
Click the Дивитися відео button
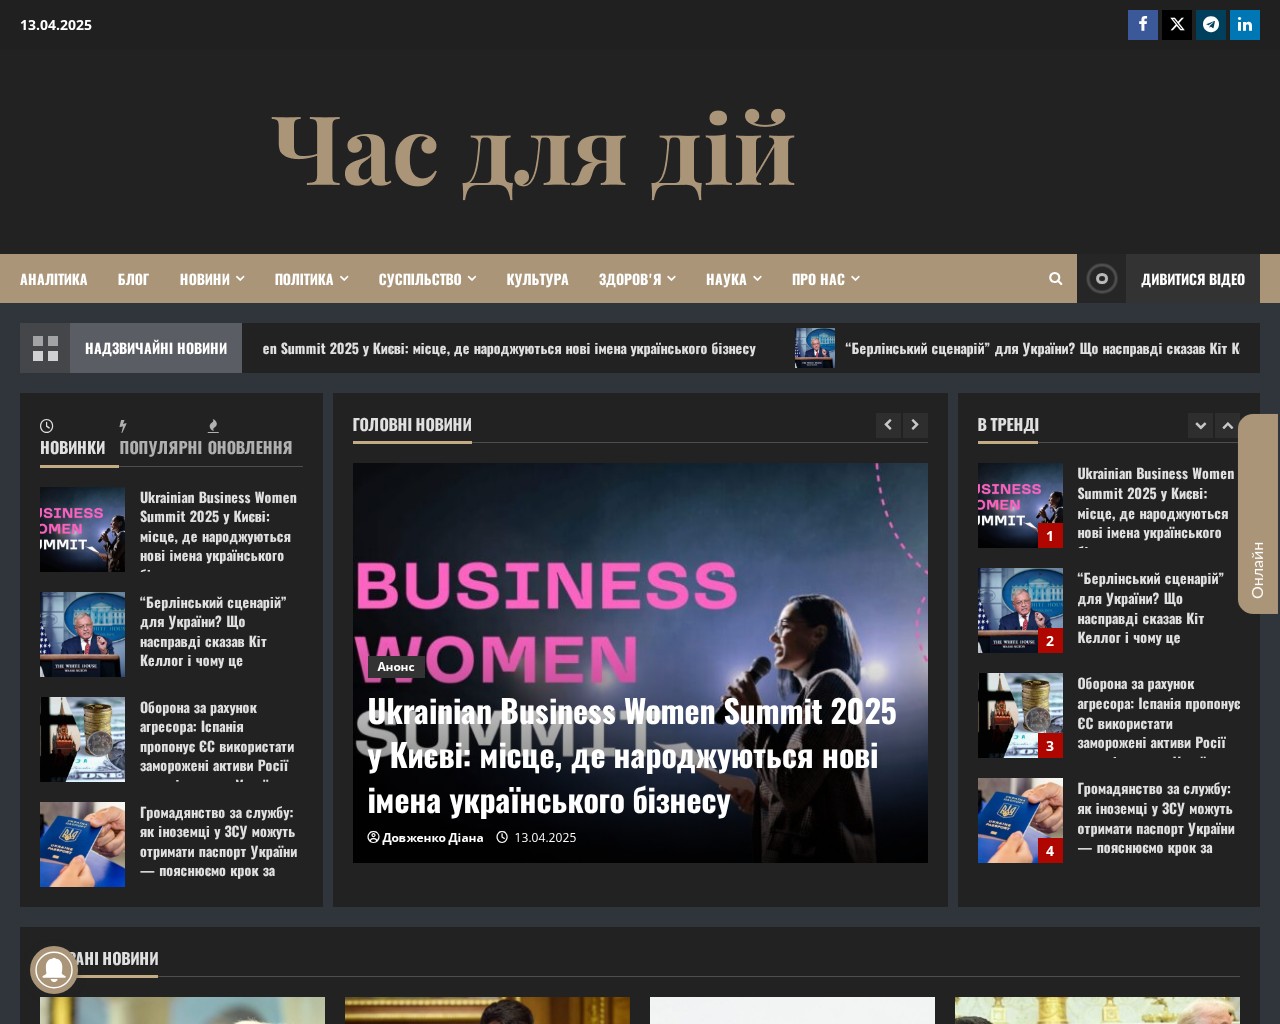point(1193,279)
